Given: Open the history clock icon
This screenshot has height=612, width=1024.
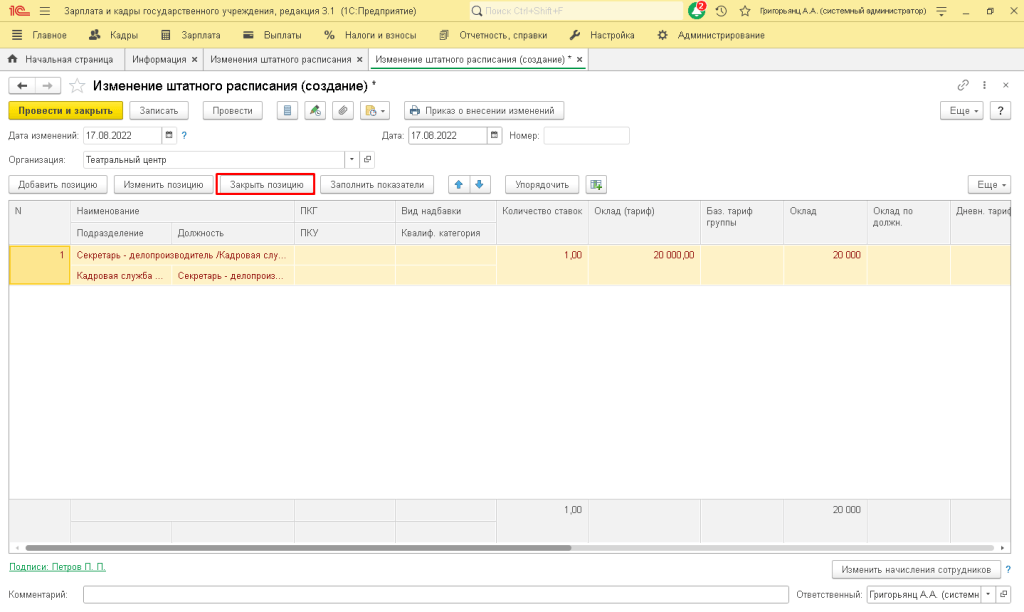Looking at the screenshot, I should tap(722, 11).
